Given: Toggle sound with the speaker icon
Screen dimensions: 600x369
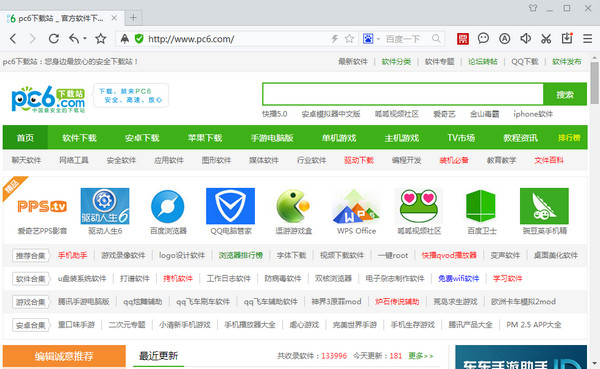Looking at the screenshot, I should [x=525, y=38].
